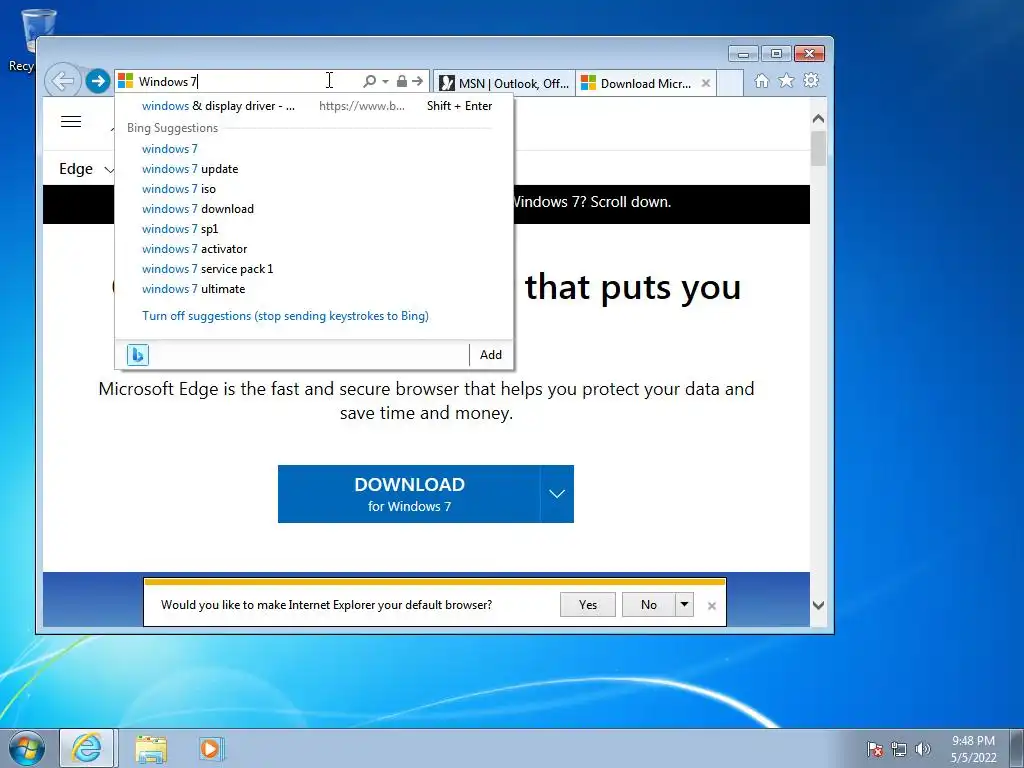Image resolution: width=1024 pixels, height=768 pixels.
Task: Click DOWNLOAD for Windows 7 button
Action: click(x=409, y=494)
